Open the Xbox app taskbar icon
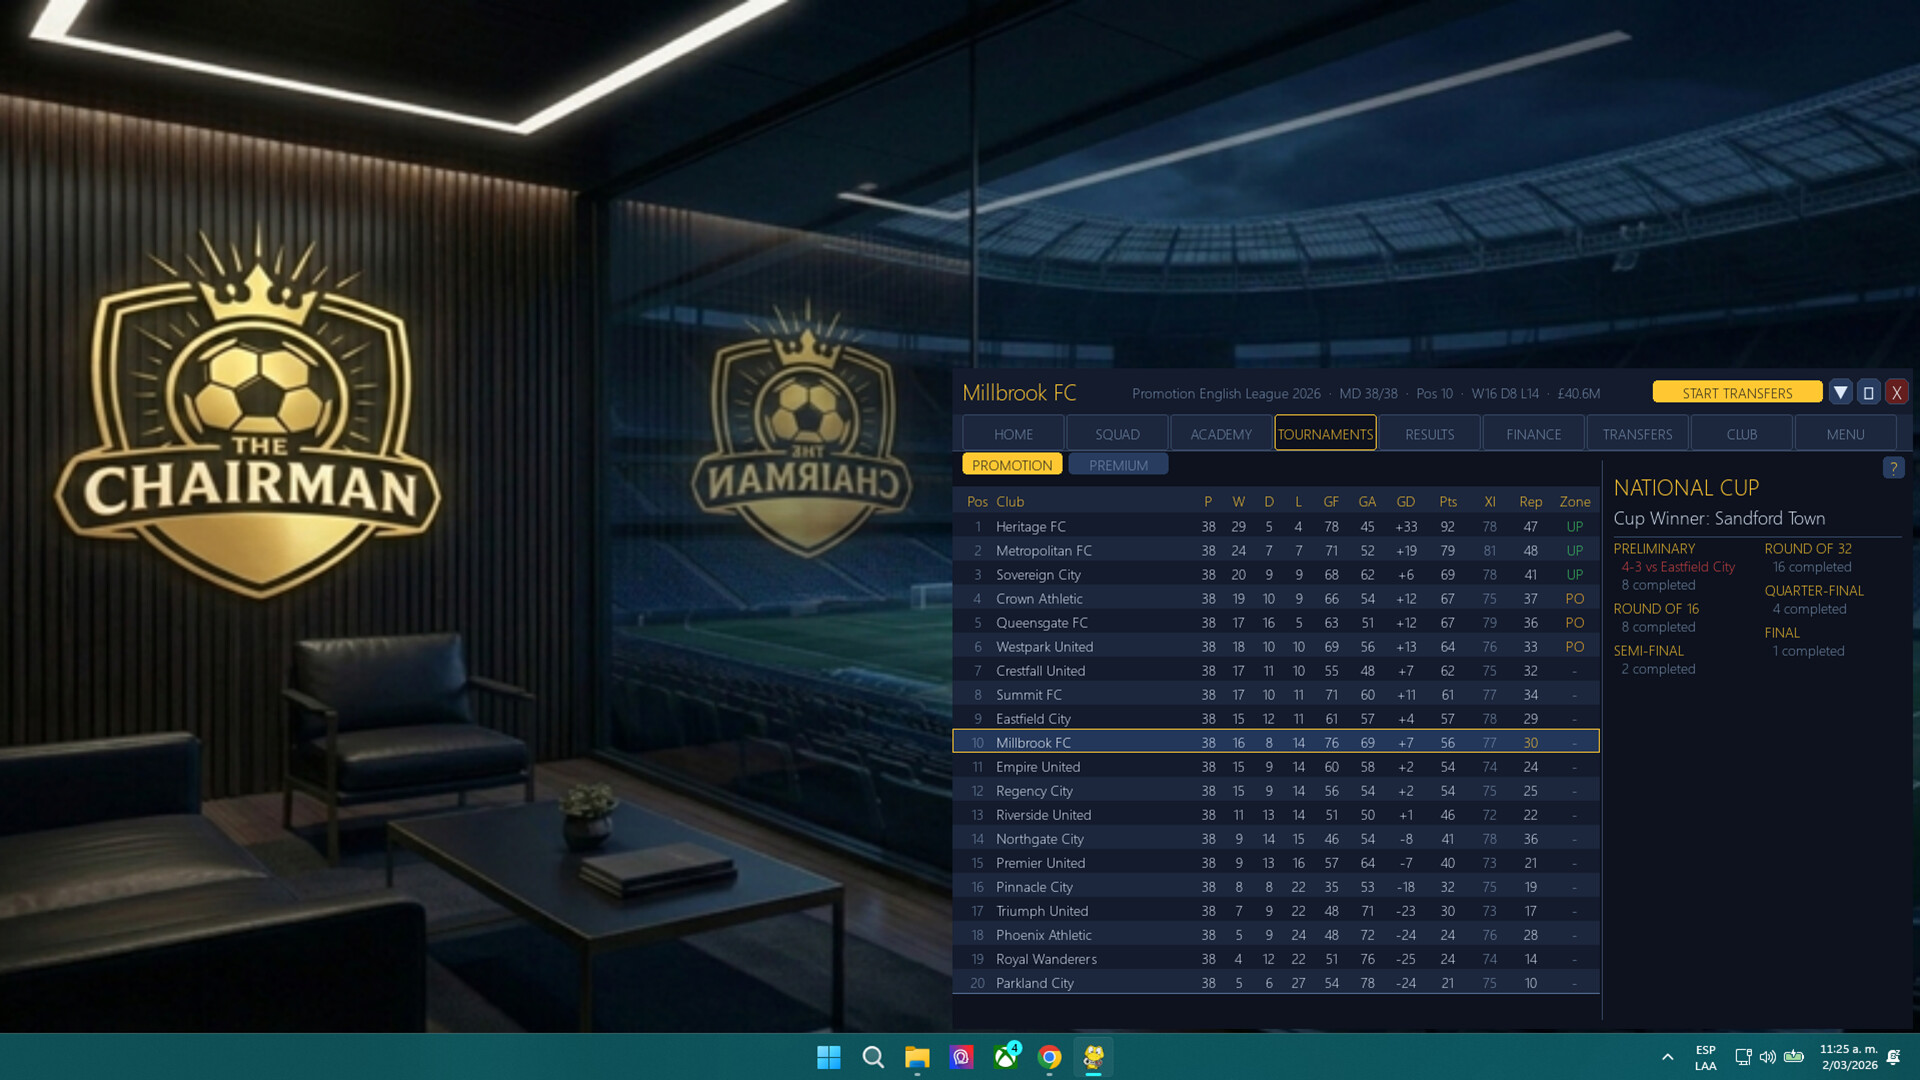This screenshot has width=1920, height=1080. (1005, 1057)
